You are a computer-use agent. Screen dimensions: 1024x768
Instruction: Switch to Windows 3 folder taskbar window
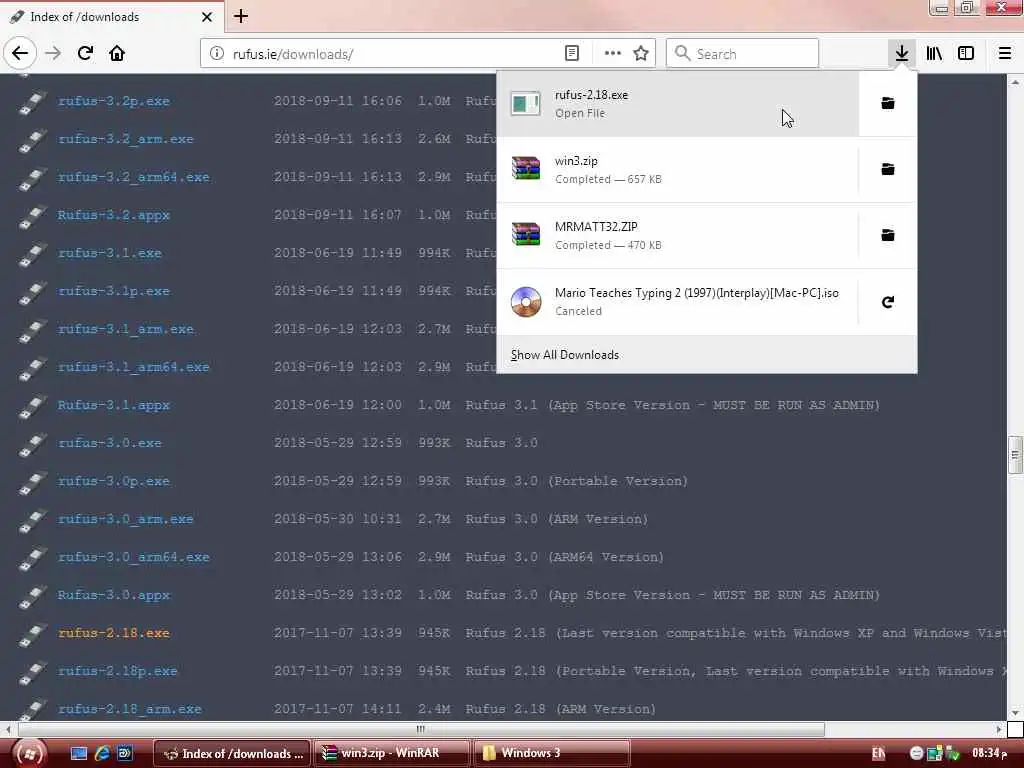pos(552,753)
